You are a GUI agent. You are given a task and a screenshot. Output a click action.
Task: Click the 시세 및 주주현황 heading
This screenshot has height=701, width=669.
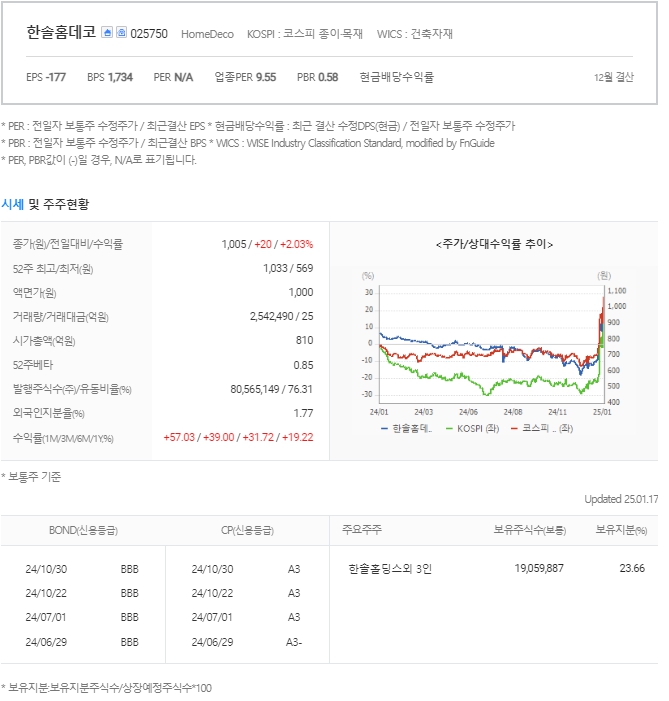point(45,204)
